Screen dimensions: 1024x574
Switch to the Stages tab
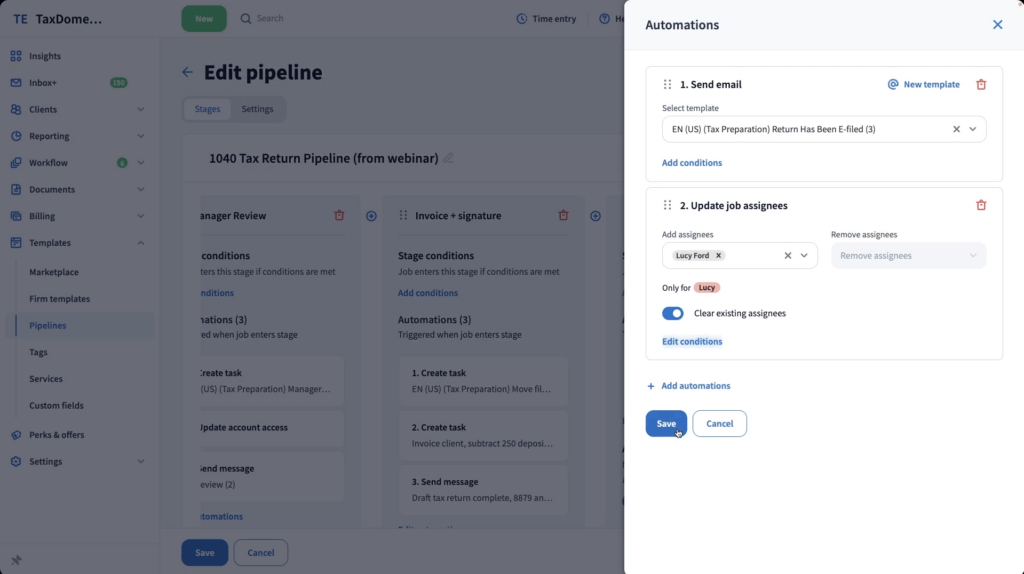pos(207,109)
